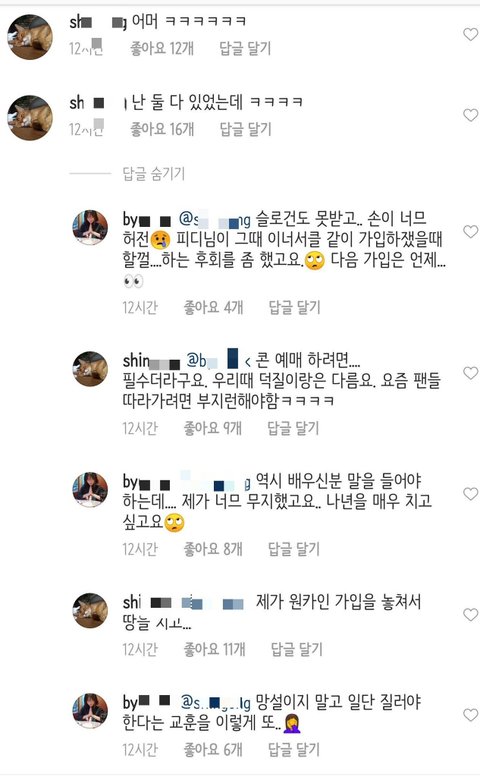Open the 'shin' username on '콘 예매' comment

pyautogui.click(x=151, y=360)
